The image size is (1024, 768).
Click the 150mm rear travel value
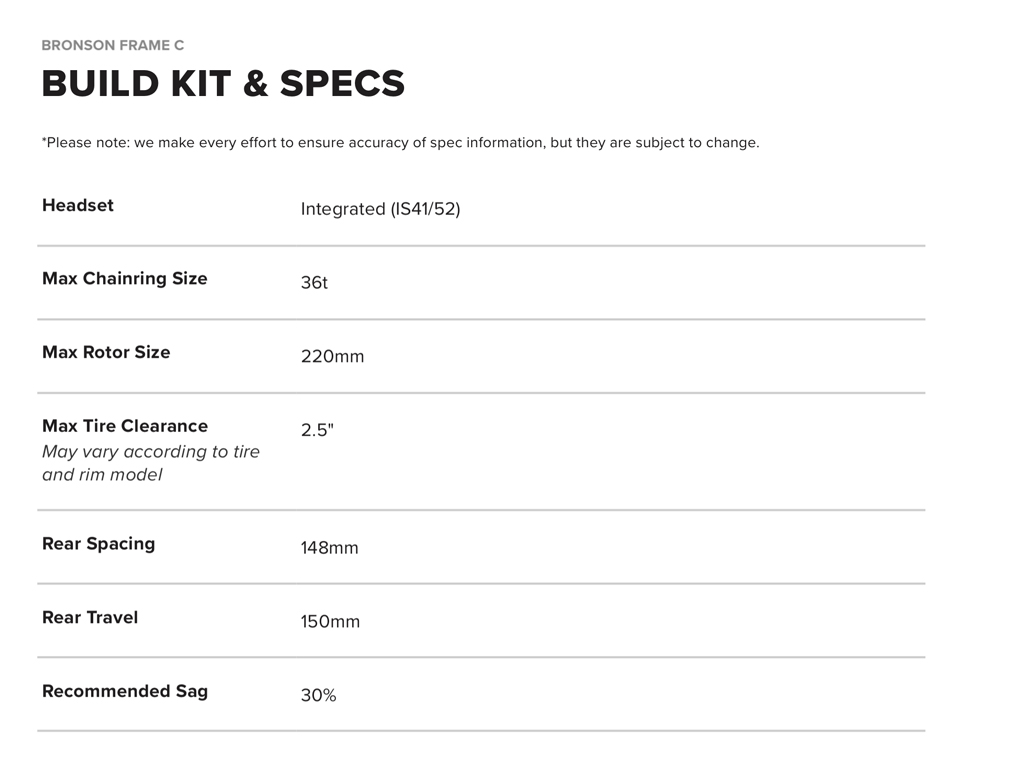click(x=330, y=622)
